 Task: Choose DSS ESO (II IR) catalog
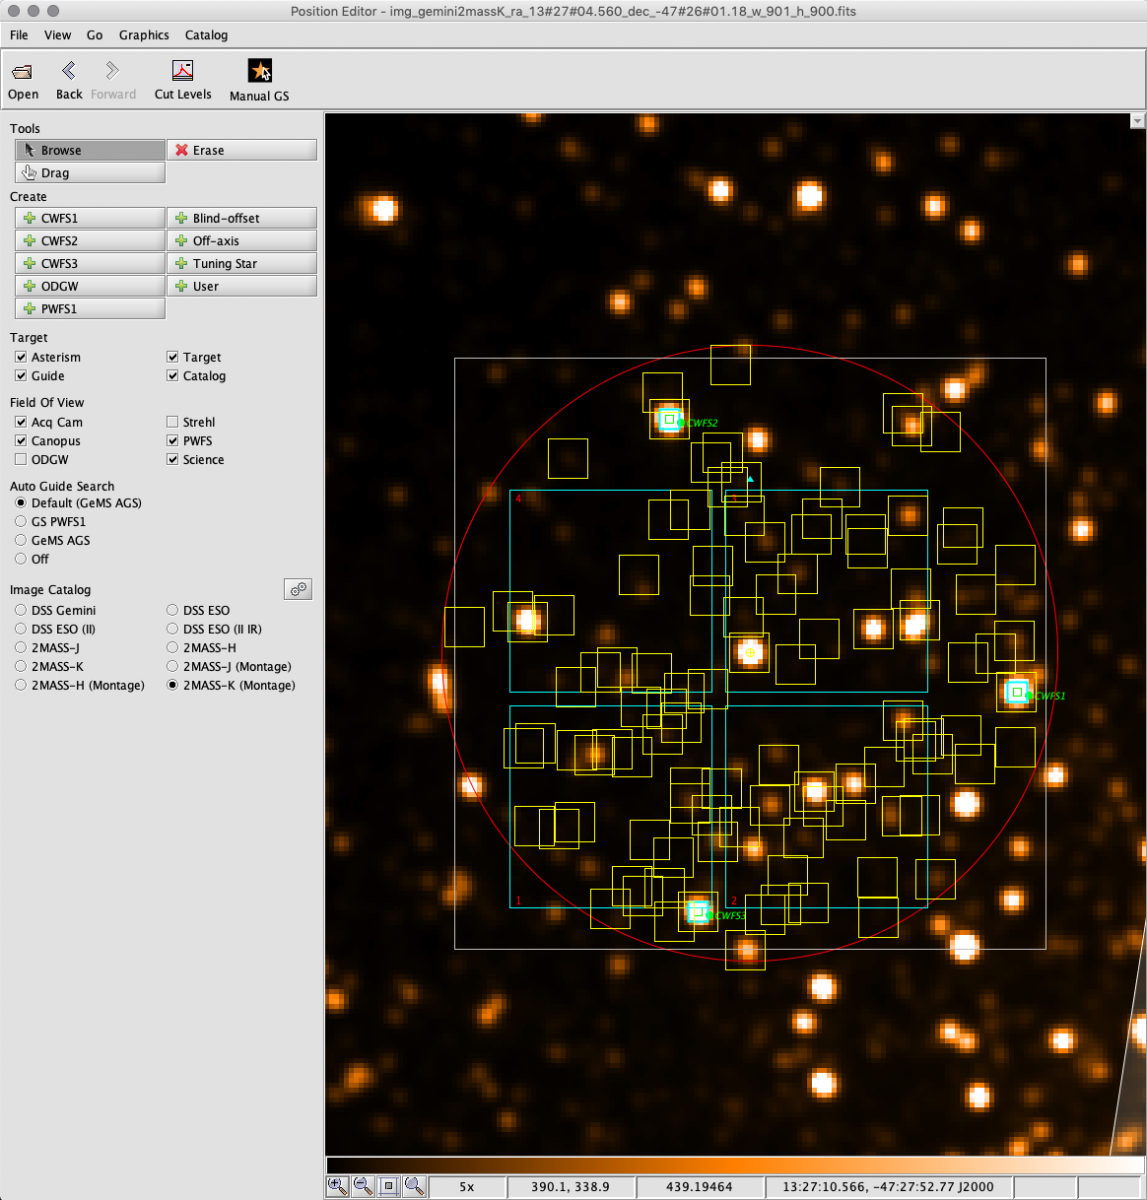point(173,629)
